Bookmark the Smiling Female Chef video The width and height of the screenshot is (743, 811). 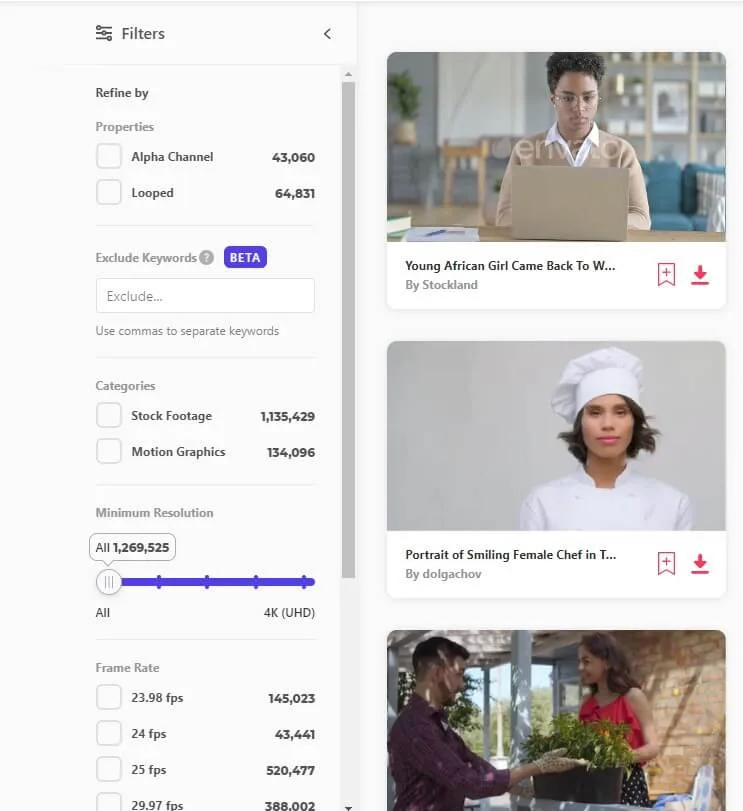click(x=666, y=563)
